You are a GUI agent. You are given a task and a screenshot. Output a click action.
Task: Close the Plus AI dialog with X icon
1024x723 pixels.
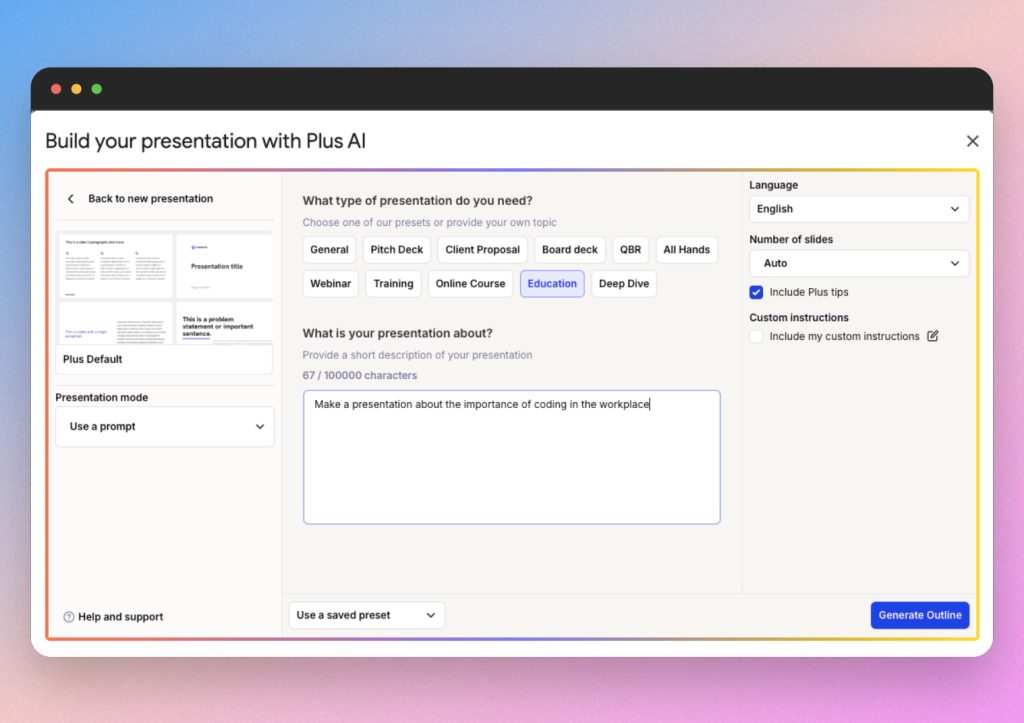coord(972,141)
